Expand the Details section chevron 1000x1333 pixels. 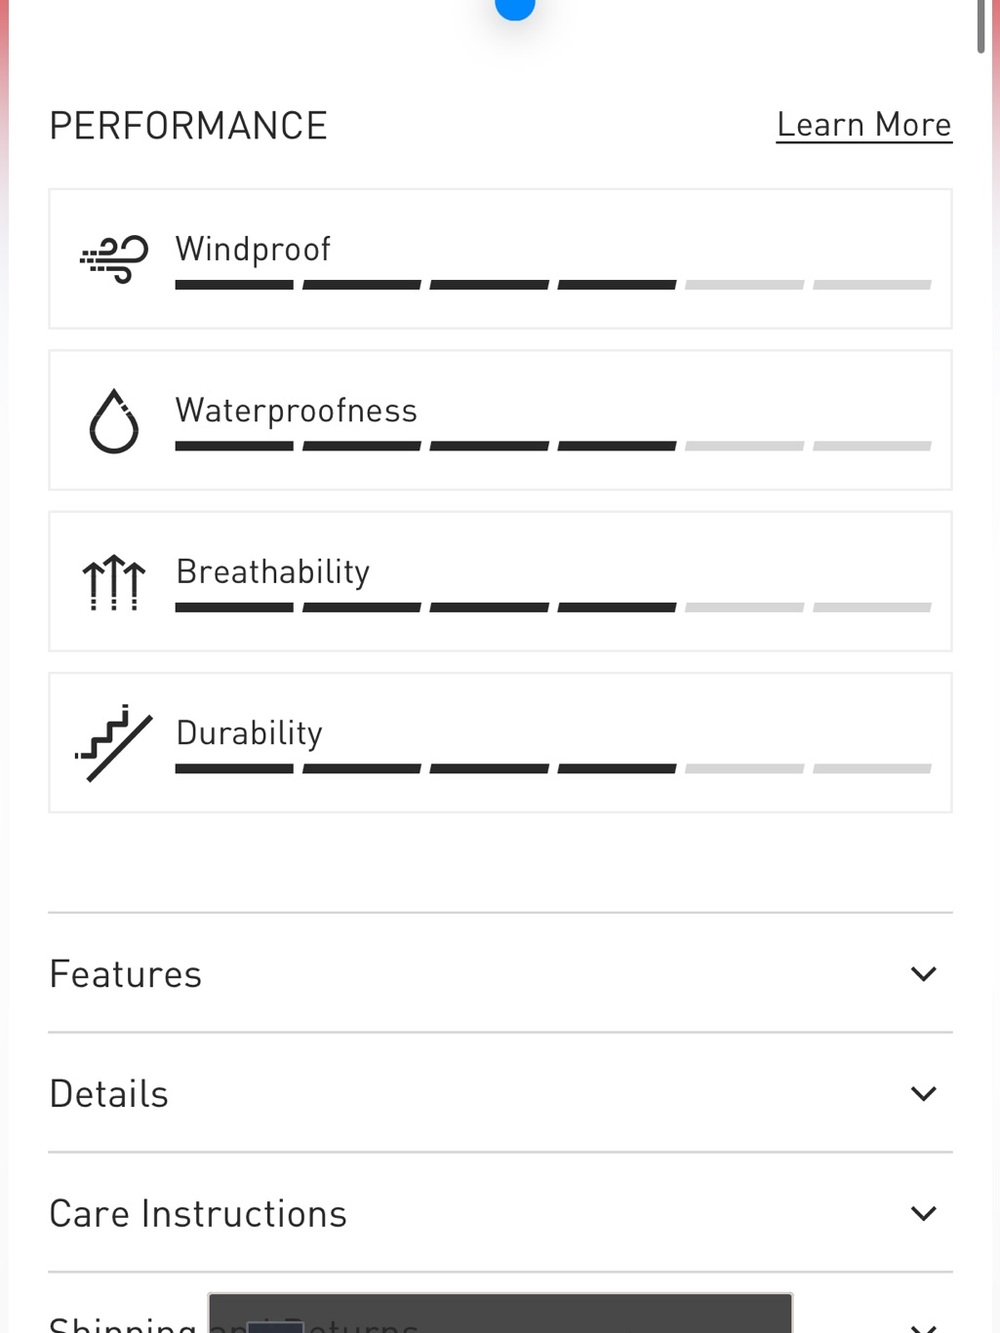tap(924, 1093)
